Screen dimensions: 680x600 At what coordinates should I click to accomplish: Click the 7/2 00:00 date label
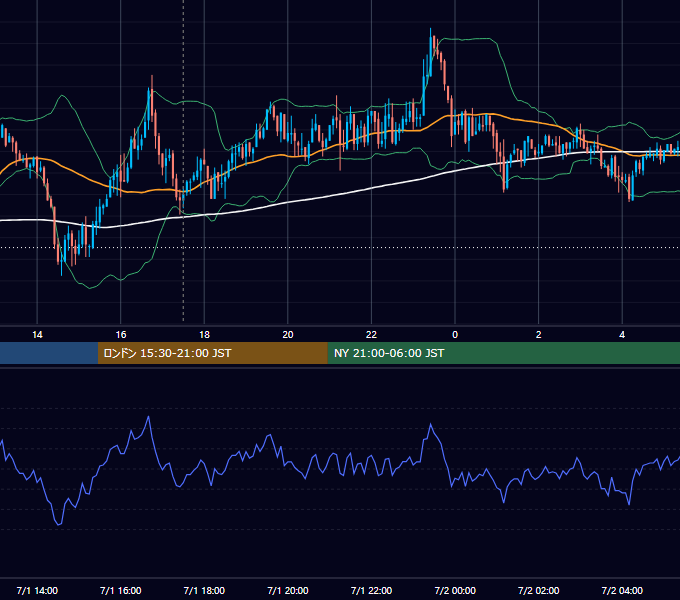[x=455, y=590]
